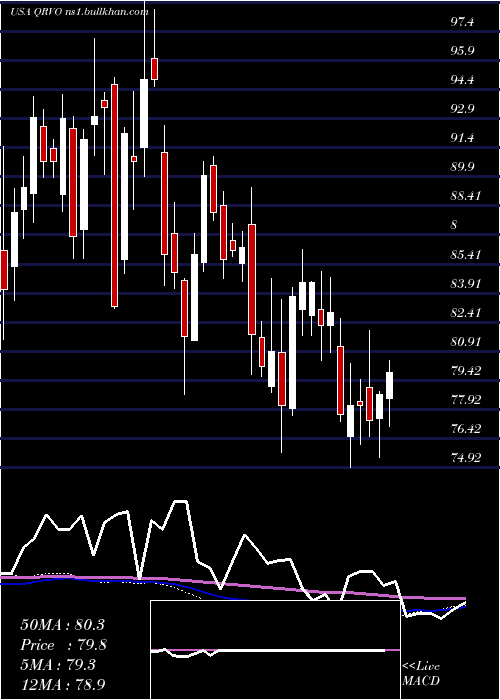Click the 88.41 price axis label
The height and width of the screenshot is (700, 500).
point(466,197)
